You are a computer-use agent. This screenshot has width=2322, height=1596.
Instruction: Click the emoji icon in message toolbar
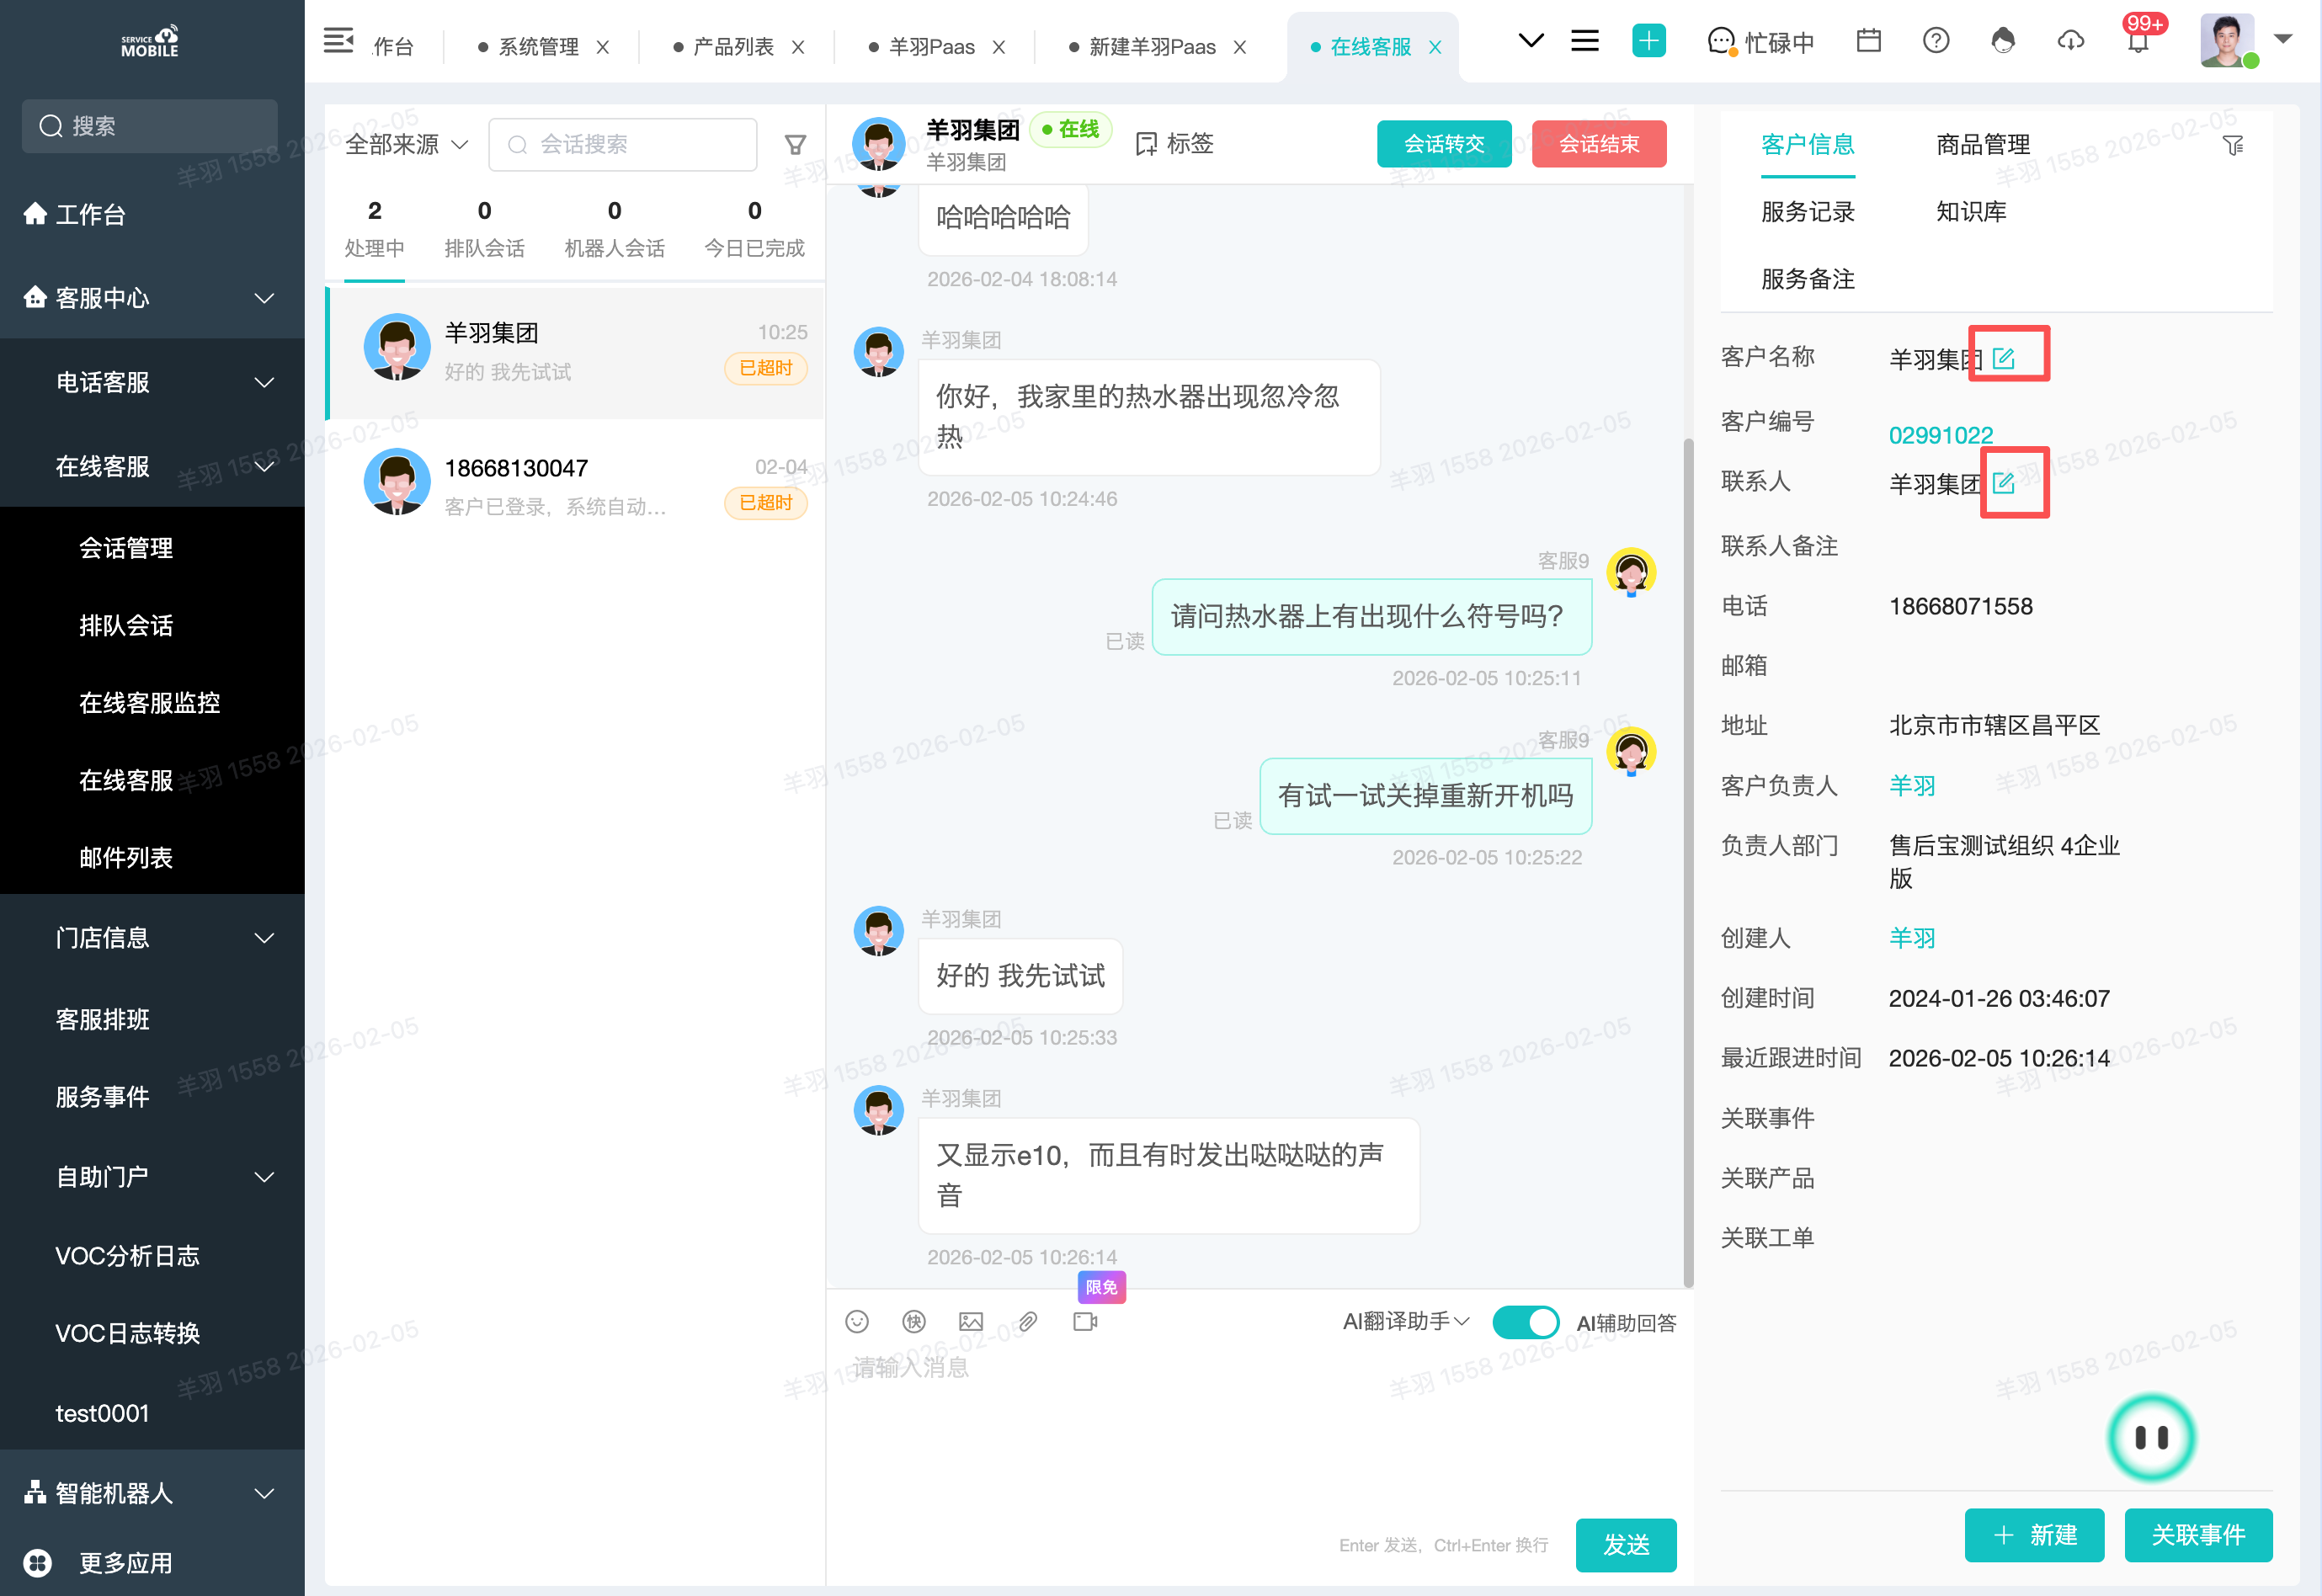point(857,1321)
